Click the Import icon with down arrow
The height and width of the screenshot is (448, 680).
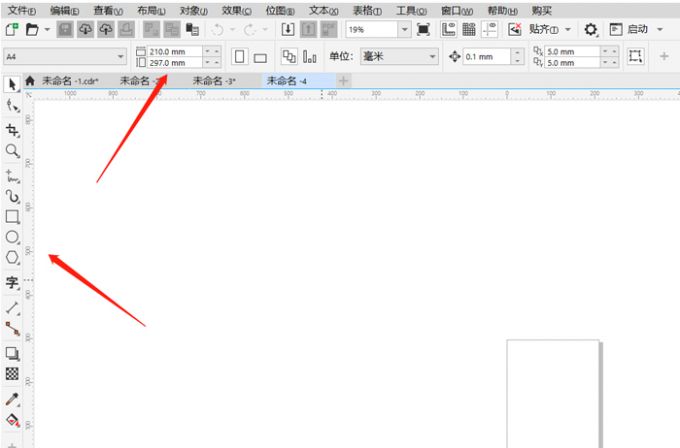click(x=288, y=29)
